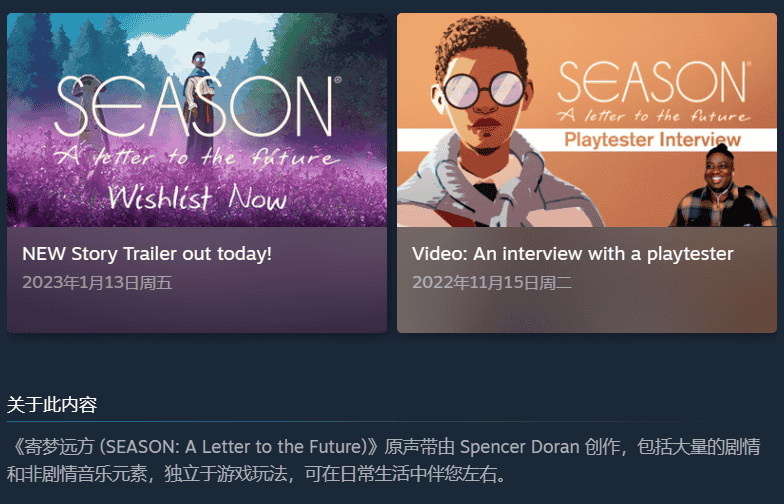Click the SEASON logo on the purple thumbnail

pyautogui.click(x=197, y=106)
